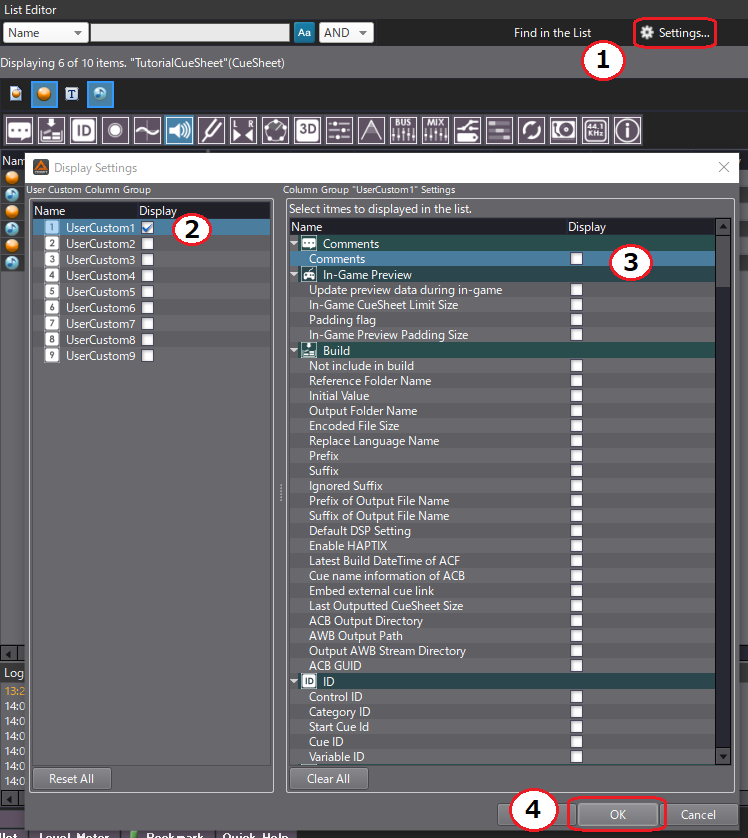This screenshot has width=748, height=838.
Task: Select the UserCustom4 row
Action: [152, 276]
